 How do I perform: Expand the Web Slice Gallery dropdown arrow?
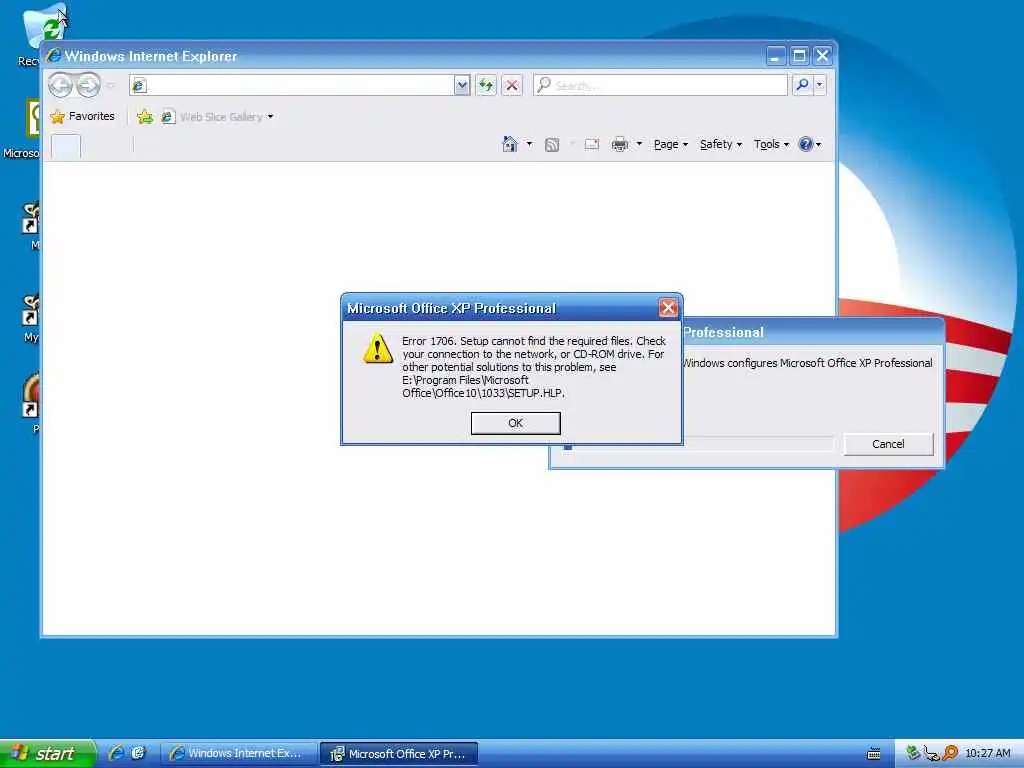(270, 117)
